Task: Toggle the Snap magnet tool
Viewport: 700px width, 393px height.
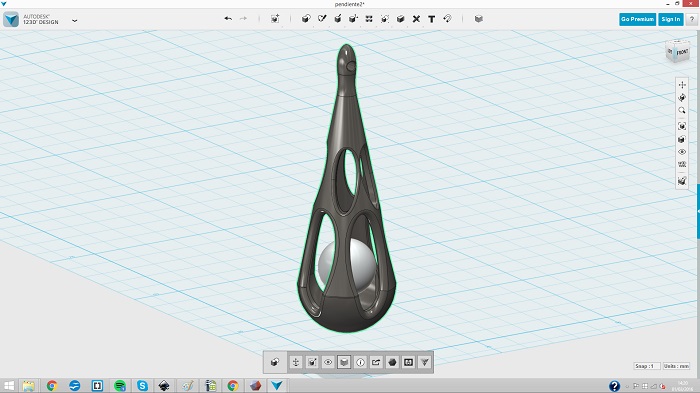Action: [447, 19]
